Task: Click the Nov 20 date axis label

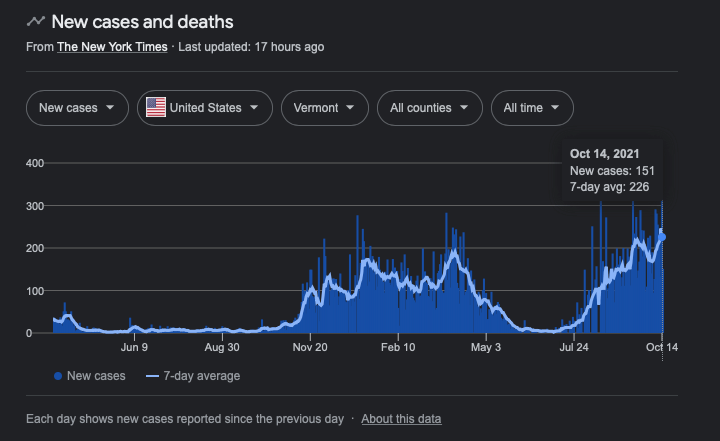Action: (x=310, y=348)
